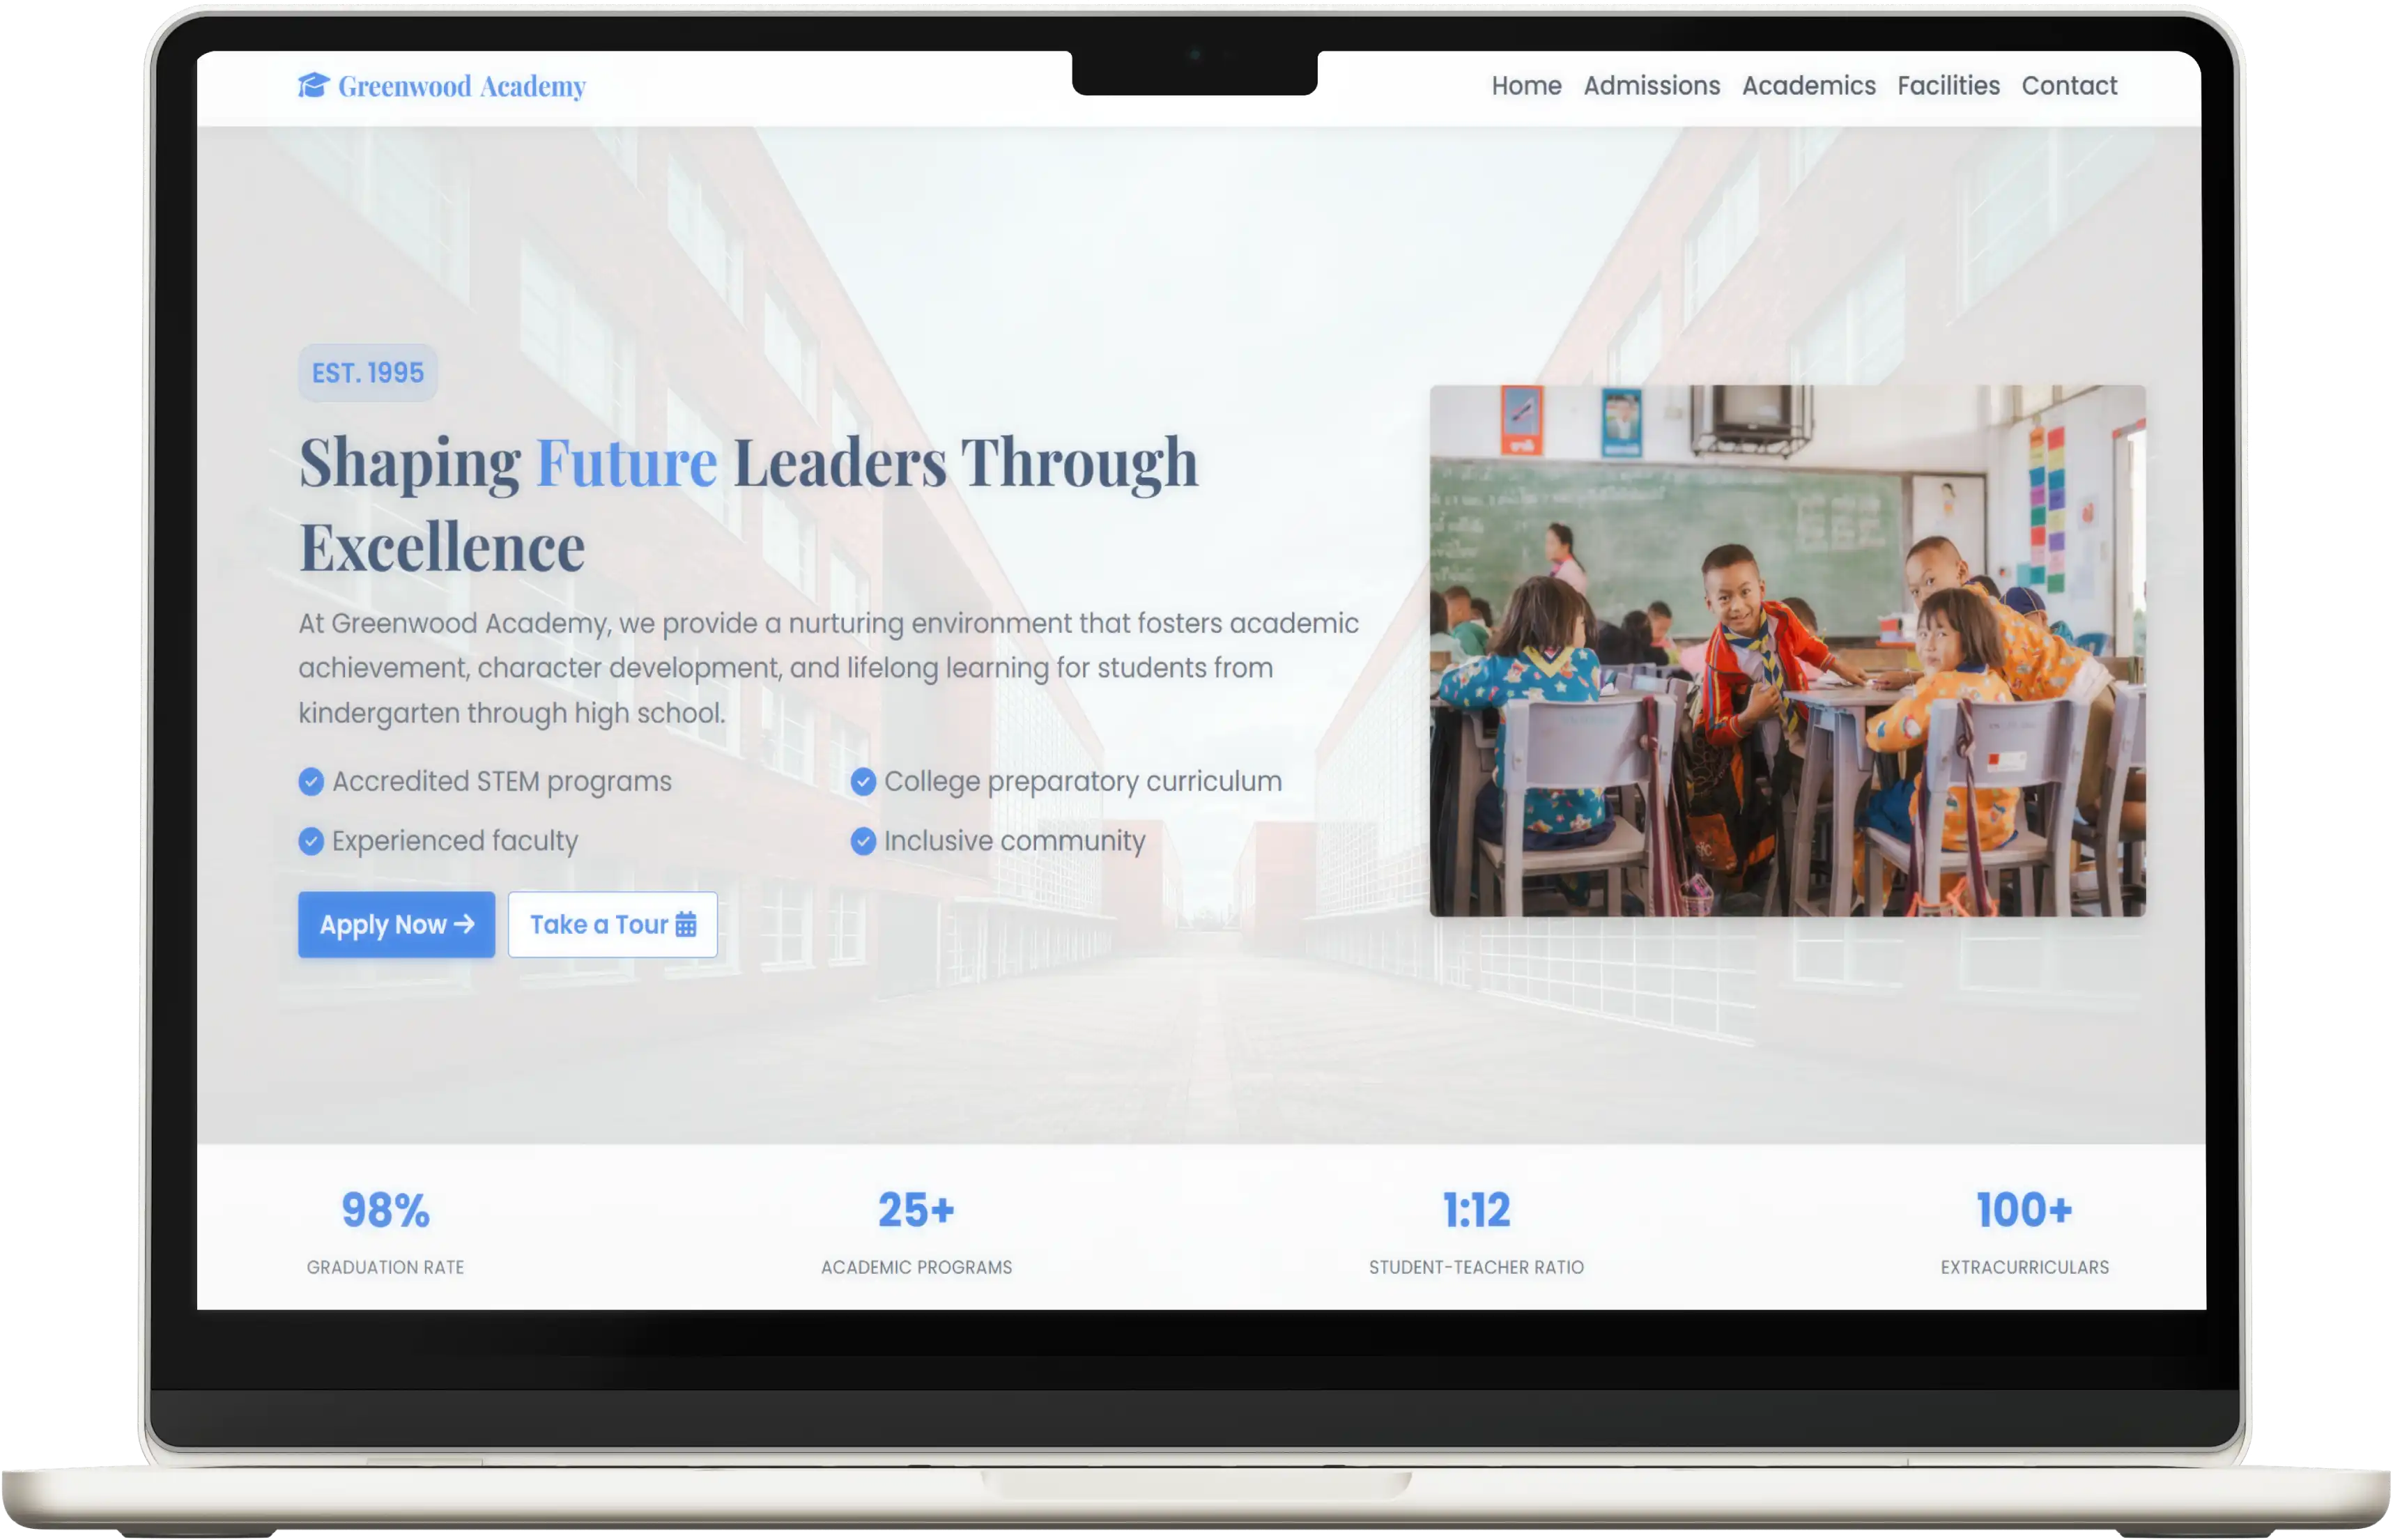
Task: Click the 1:12 student-teacher ratio stat
Action: 1476,1210
